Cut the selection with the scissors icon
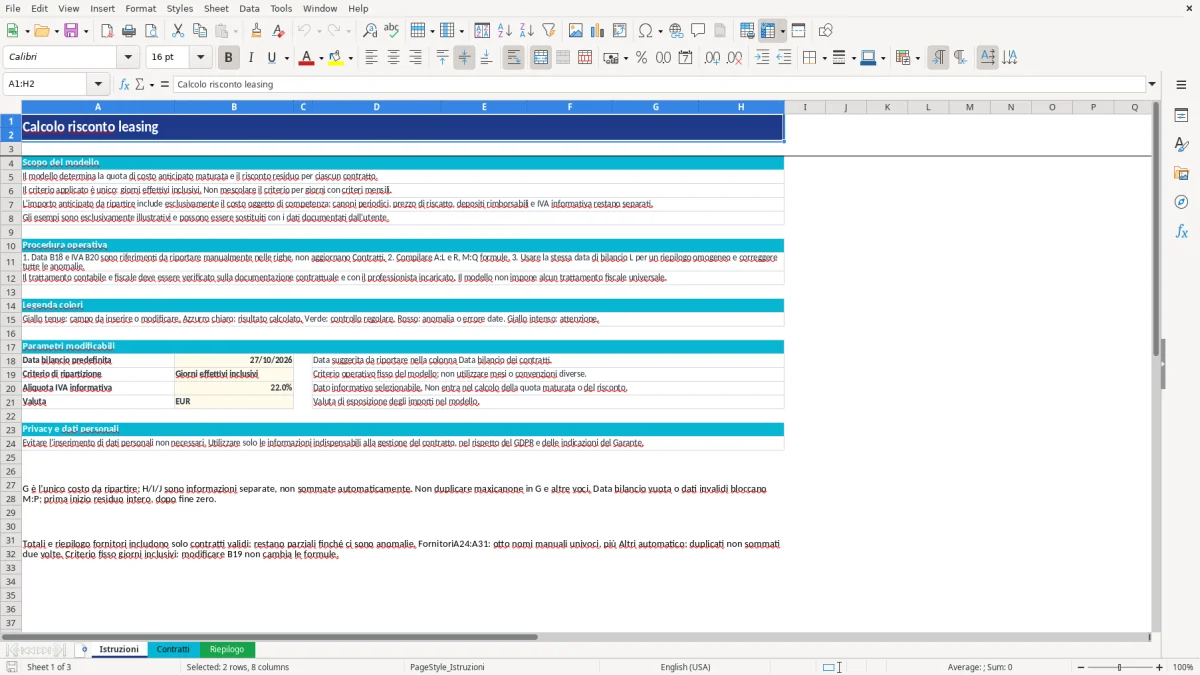This screenshot has width=1200, height=675. [177, 31]
